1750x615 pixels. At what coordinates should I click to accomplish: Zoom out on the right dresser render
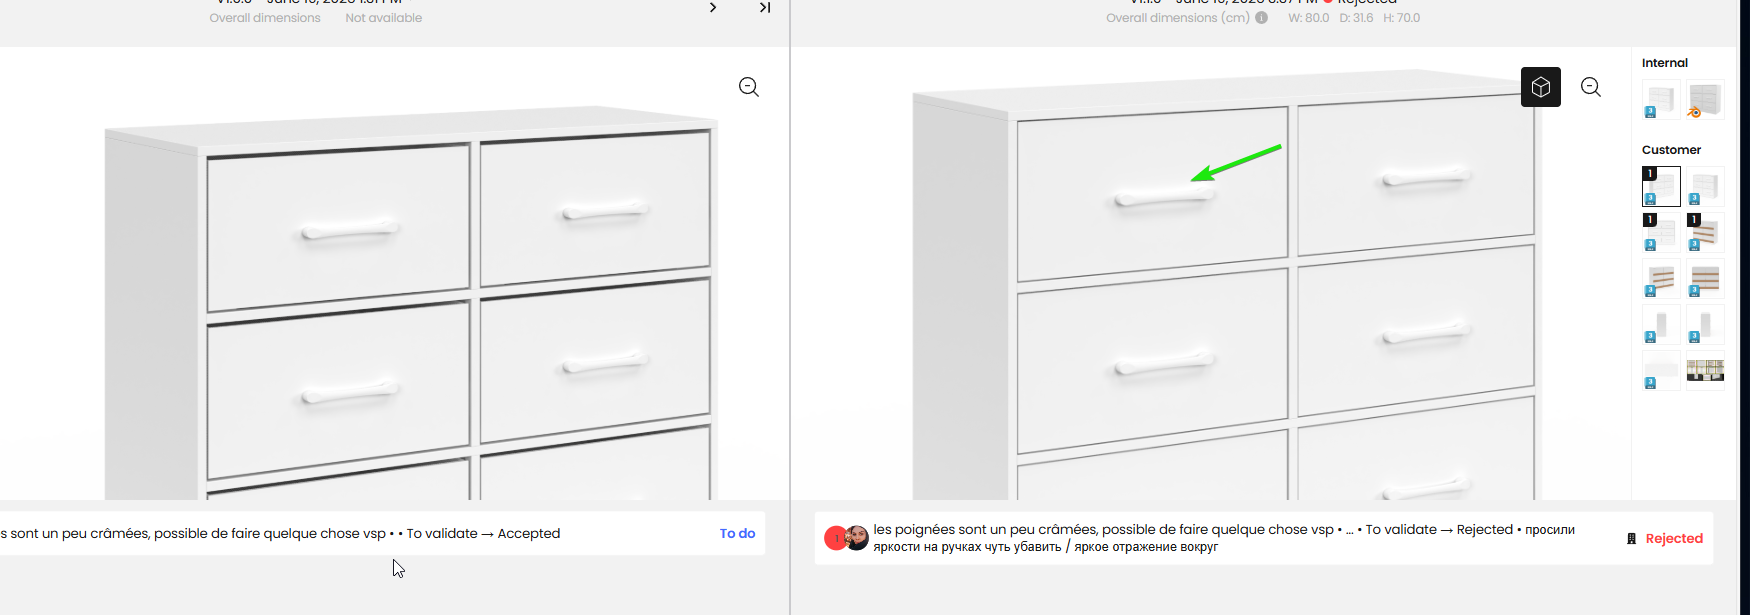point(1591,87)
